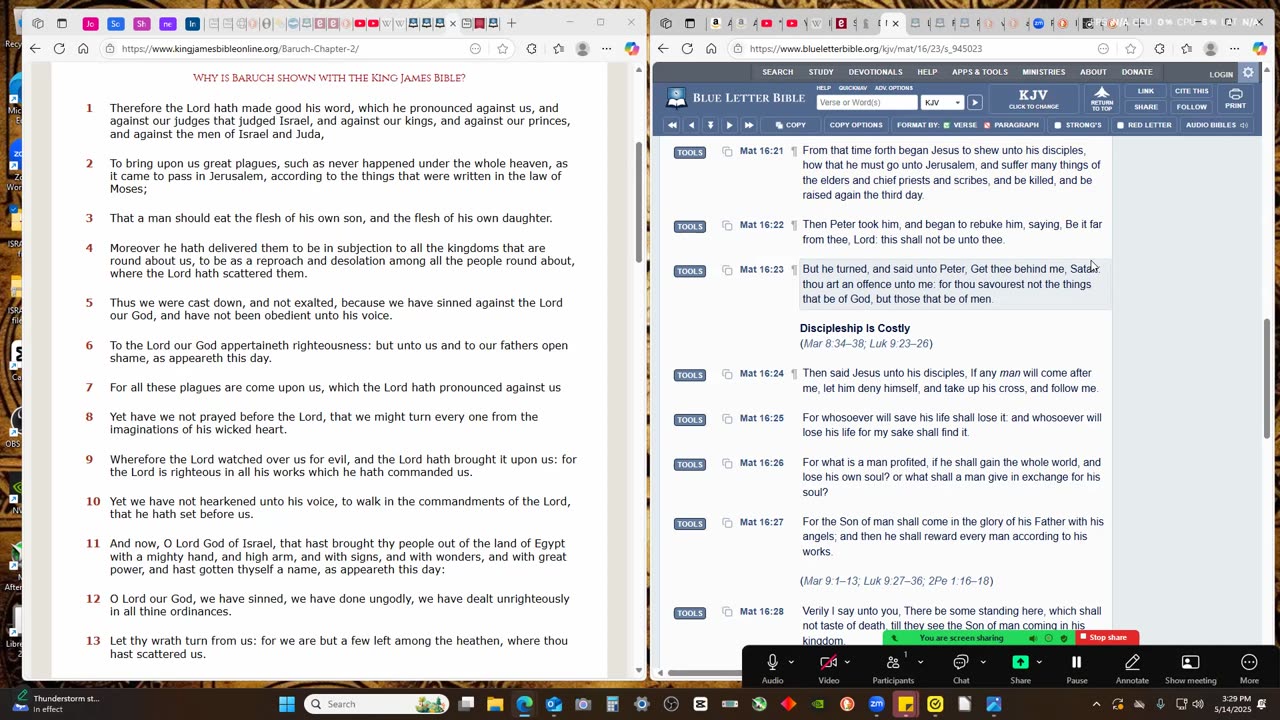Screen dimensions: 1280x720
Task: Copy verse Mat 16:27 using its copy icon
Action: click(727, 523)
